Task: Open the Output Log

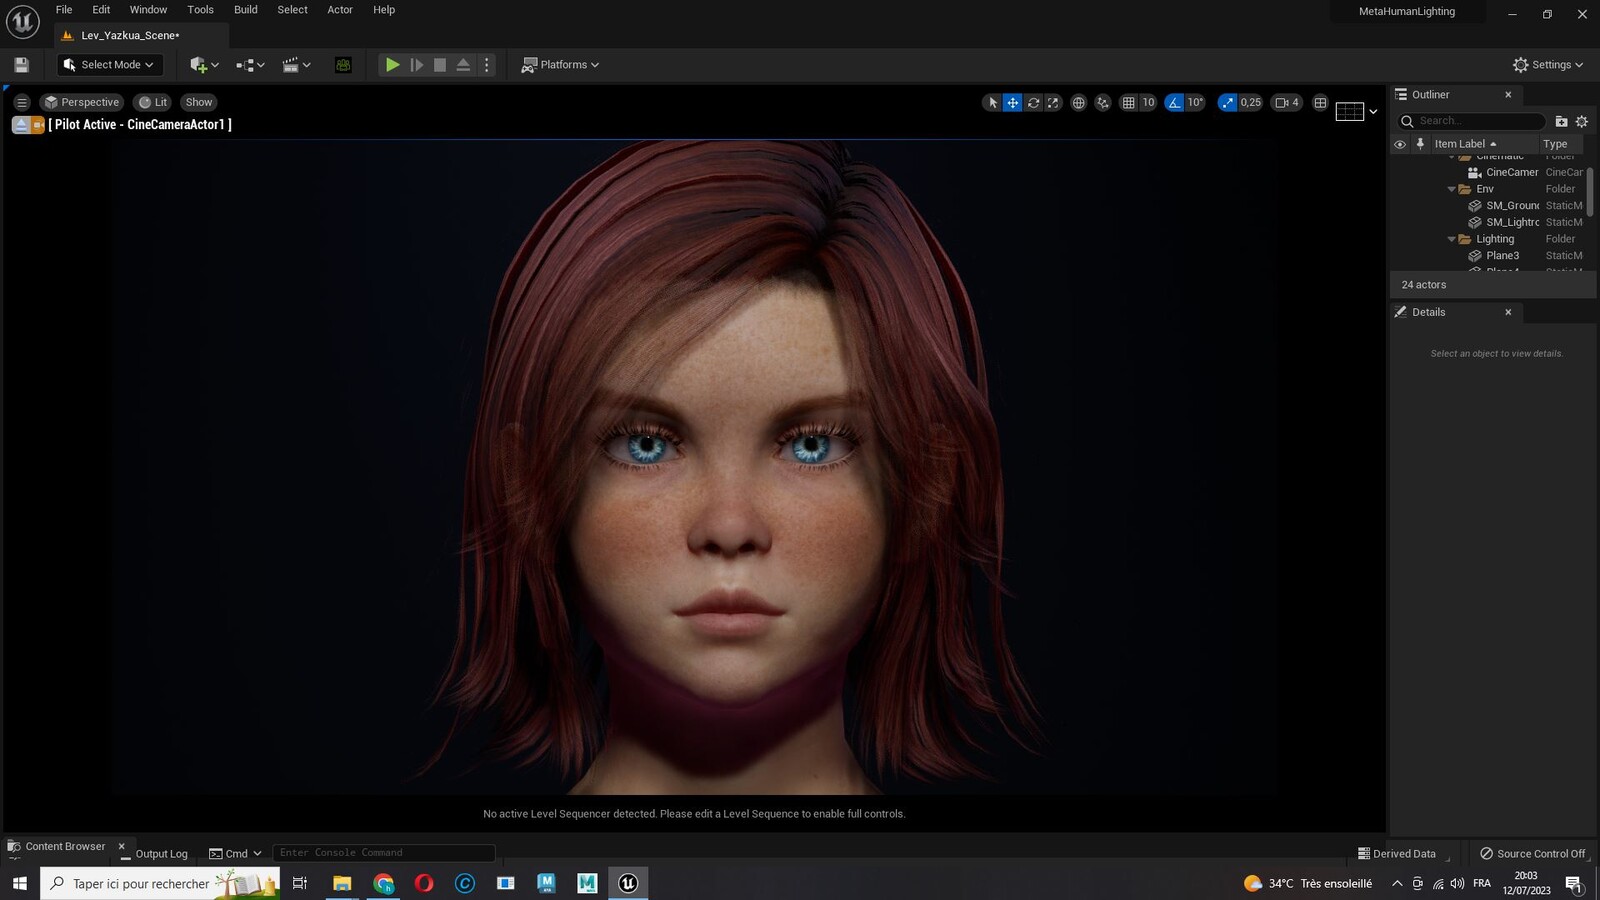Action: (154, 854)
